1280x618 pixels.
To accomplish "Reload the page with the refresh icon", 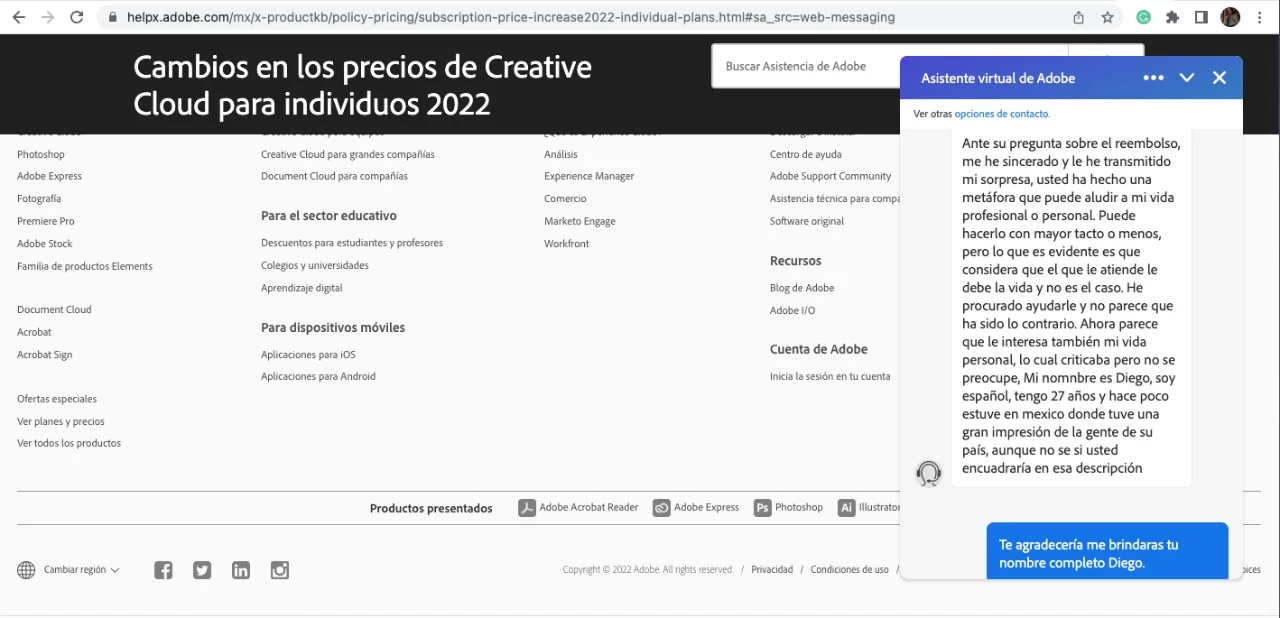I will click(77, 17).
